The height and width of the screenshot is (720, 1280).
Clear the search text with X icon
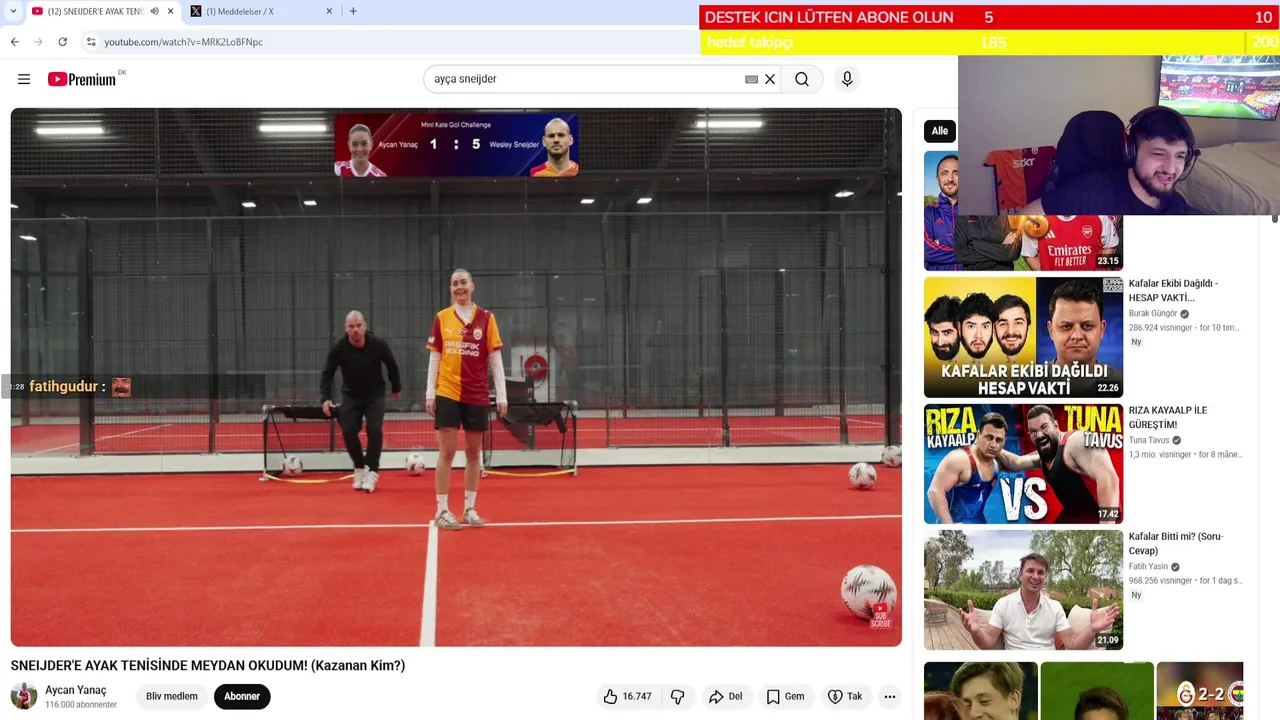tap(770, 79)
